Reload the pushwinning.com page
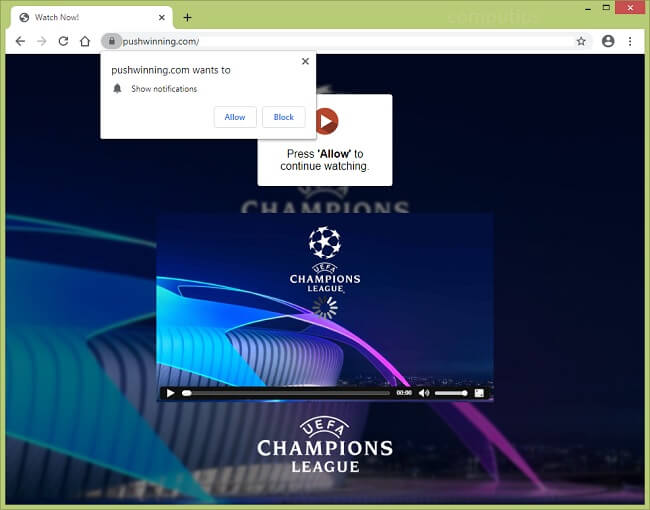Screen dimensions: 650x510 (63, 41)
